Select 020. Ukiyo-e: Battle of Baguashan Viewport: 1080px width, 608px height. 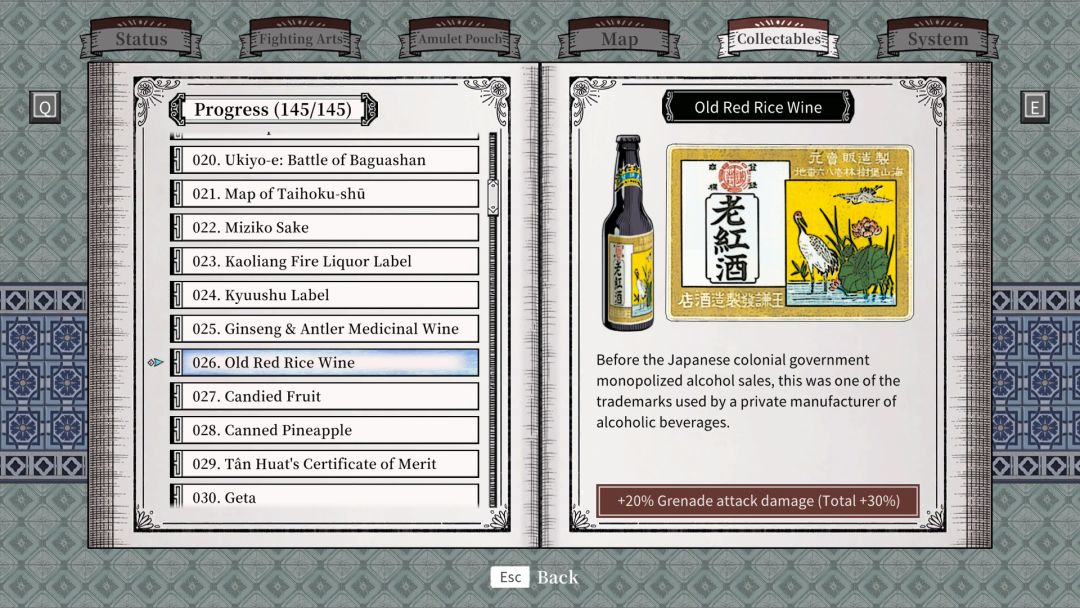point(324,160)
